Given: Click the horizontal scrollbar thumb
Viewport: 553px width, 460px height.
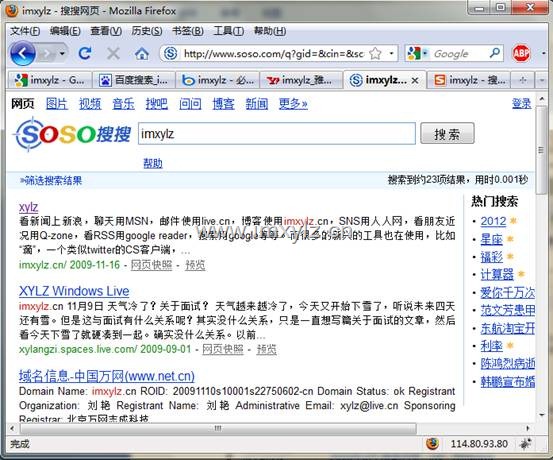Looking at the screenshot, I should [x=218, y=429].
